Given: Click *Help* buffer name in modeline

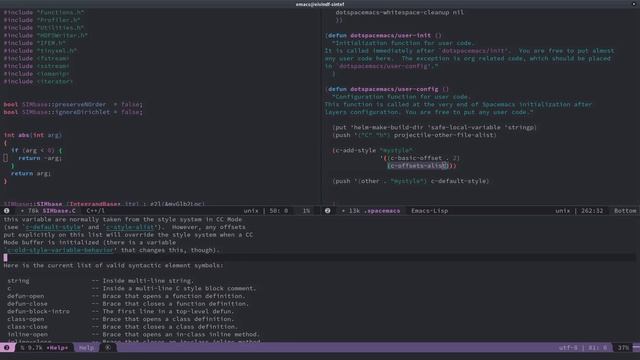Looking at the screenshot, I should point(57,348).
